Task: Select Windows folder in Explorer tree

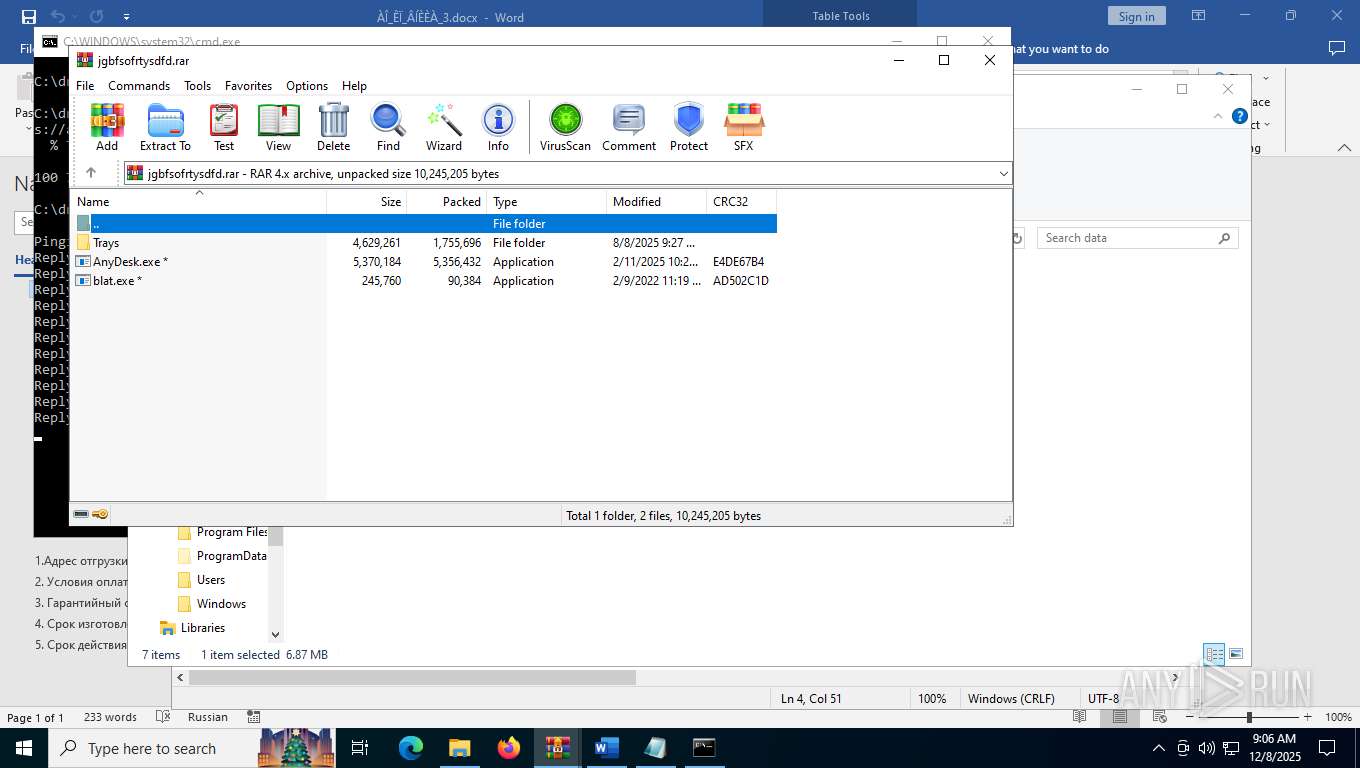Action: (221, 604)
